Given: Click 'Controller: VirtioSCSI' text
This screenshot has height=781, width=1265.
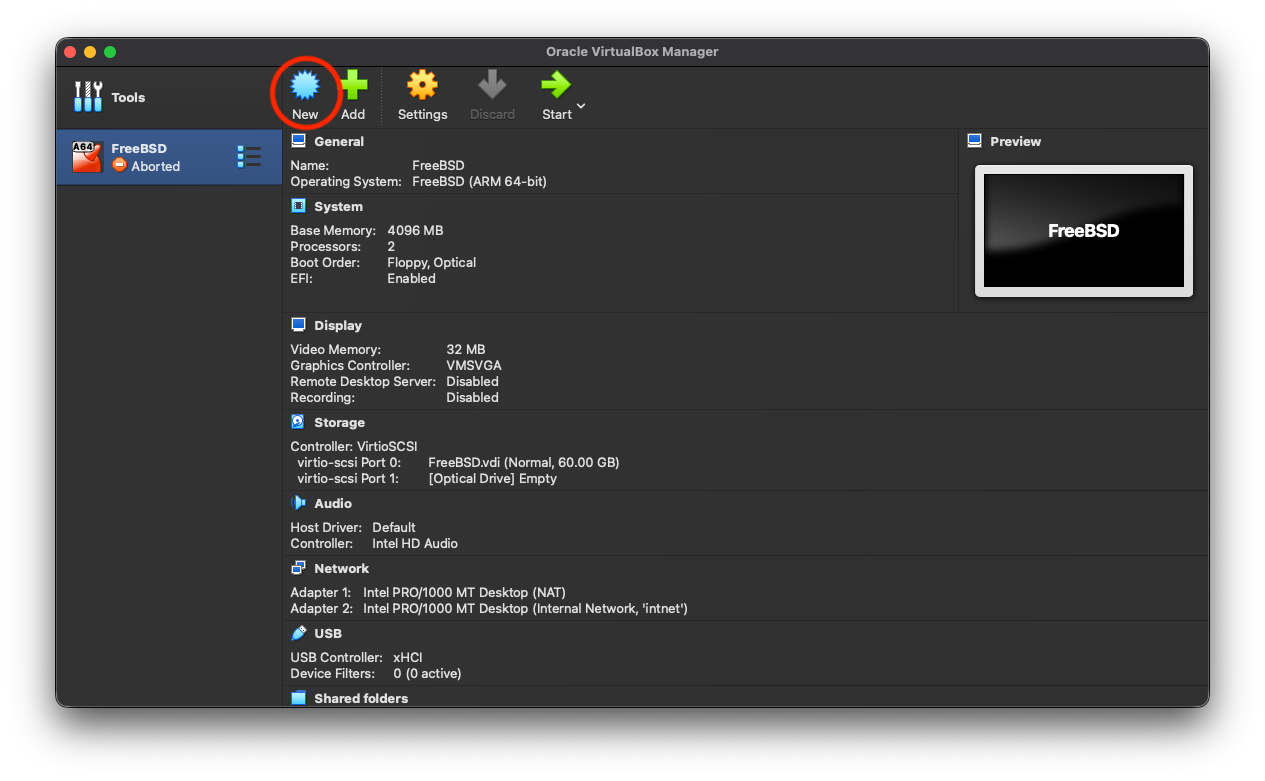Looking at the screenshot, I should click(x=354, y=447).
